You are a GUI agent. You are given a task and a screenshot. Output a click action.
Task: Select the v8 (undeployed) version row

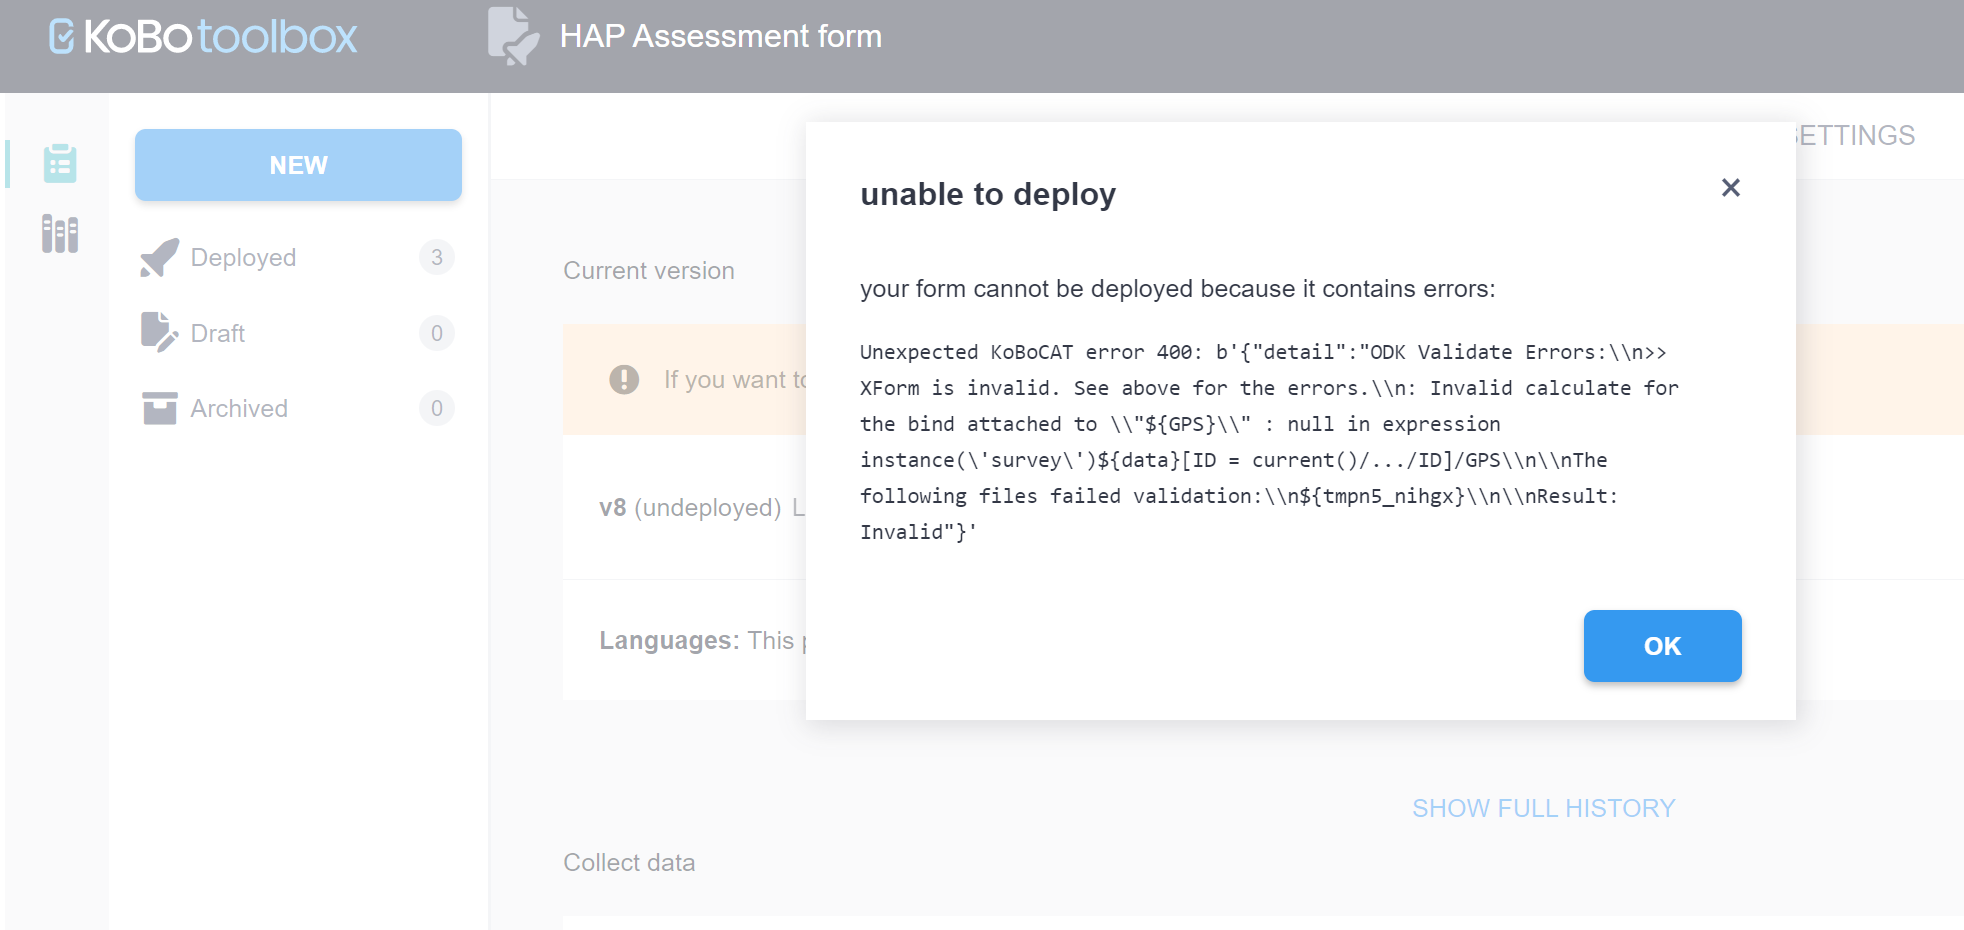coord(690,508)
